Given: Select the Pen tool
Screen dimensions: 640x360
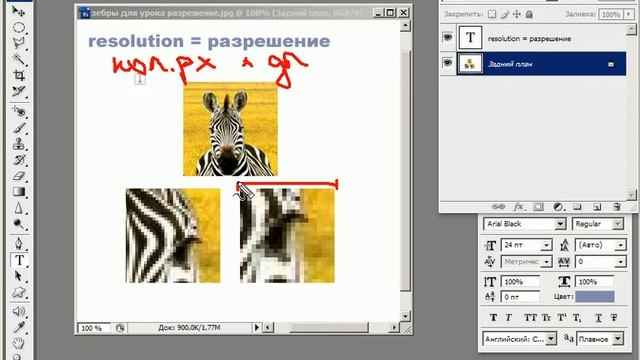Looking at the screenshot, I should click(18, 244).
